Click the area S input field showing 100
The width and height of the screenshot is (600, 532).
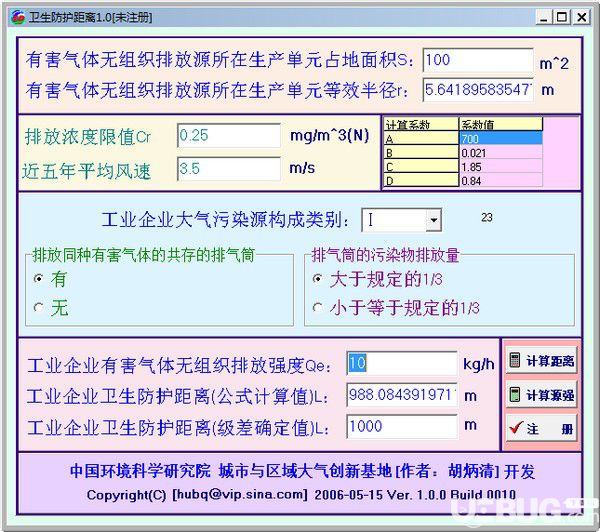click(478, 60)
